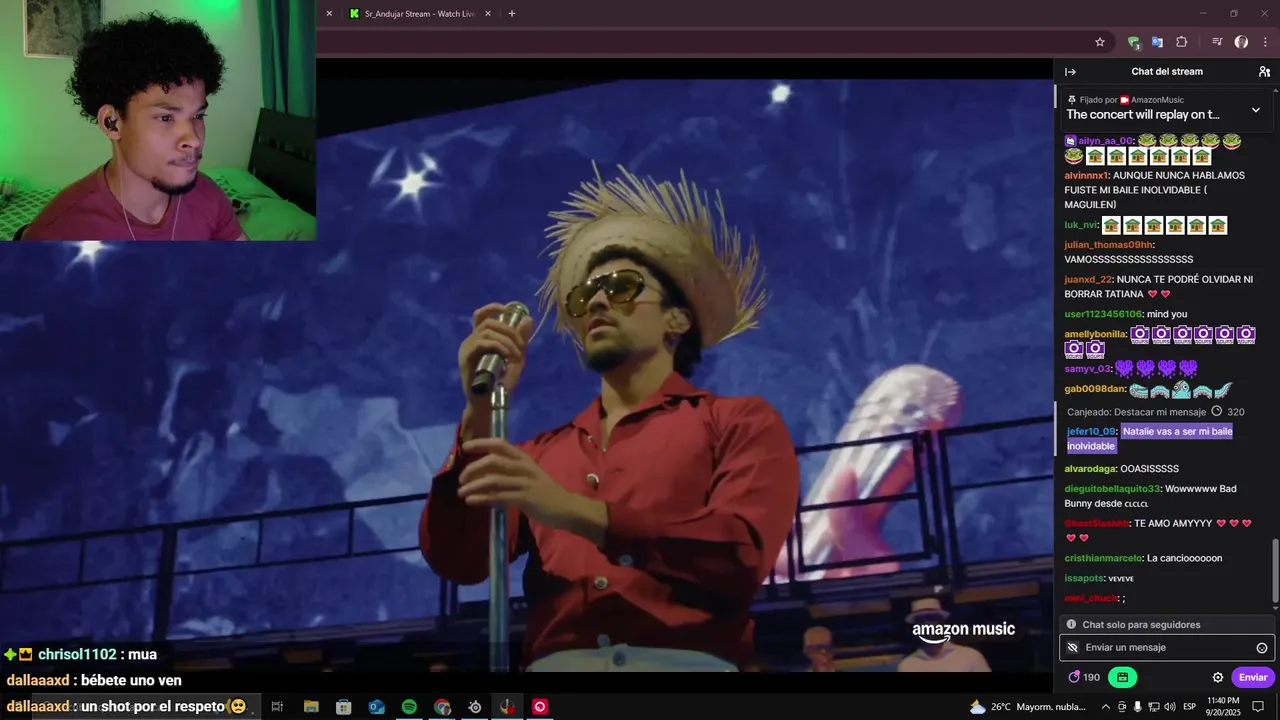Open SteelSeries app from the taskbar
The width and height of the screenshot is (1280, 720).
point(475,707)
